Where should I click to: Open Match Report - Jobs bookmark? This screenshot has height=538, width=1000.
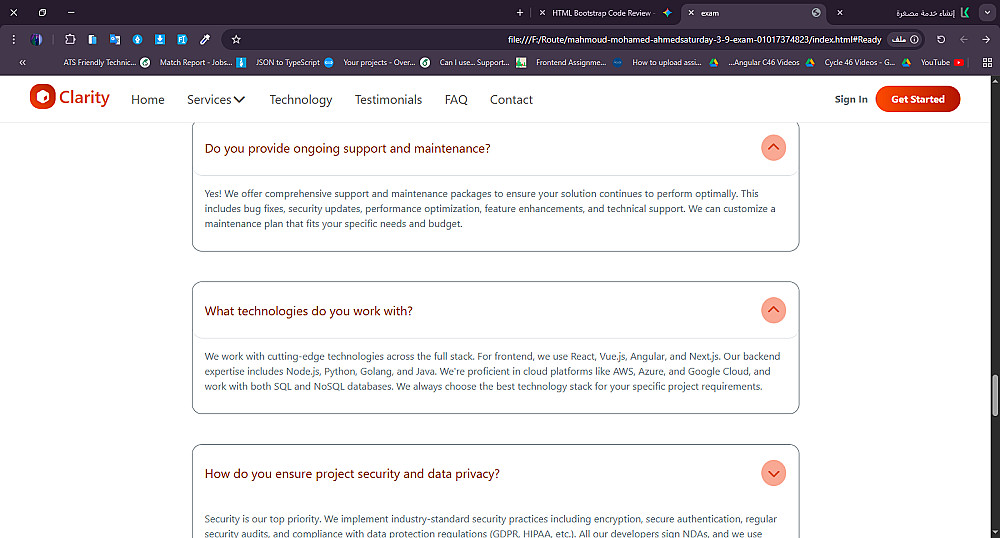point(203,62)
